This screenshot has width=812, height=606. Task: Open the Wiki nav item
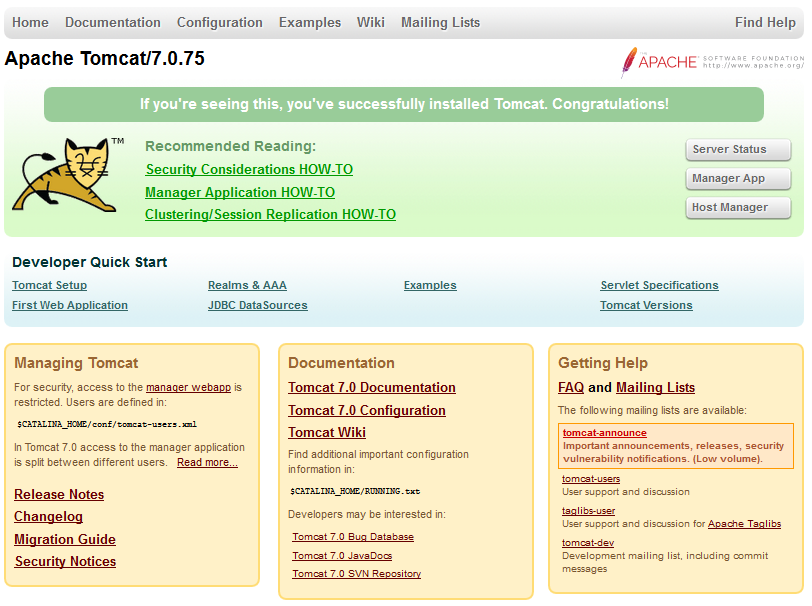point(370,22)
